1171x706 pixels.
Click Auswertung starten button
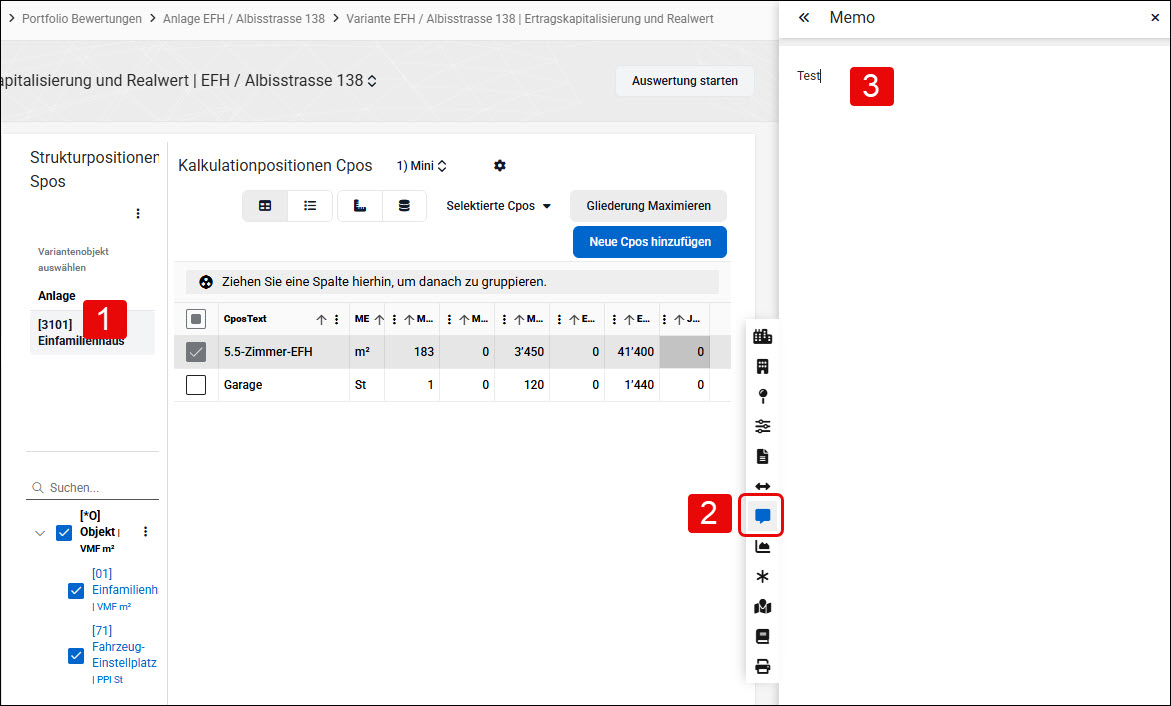pos(685,81)
